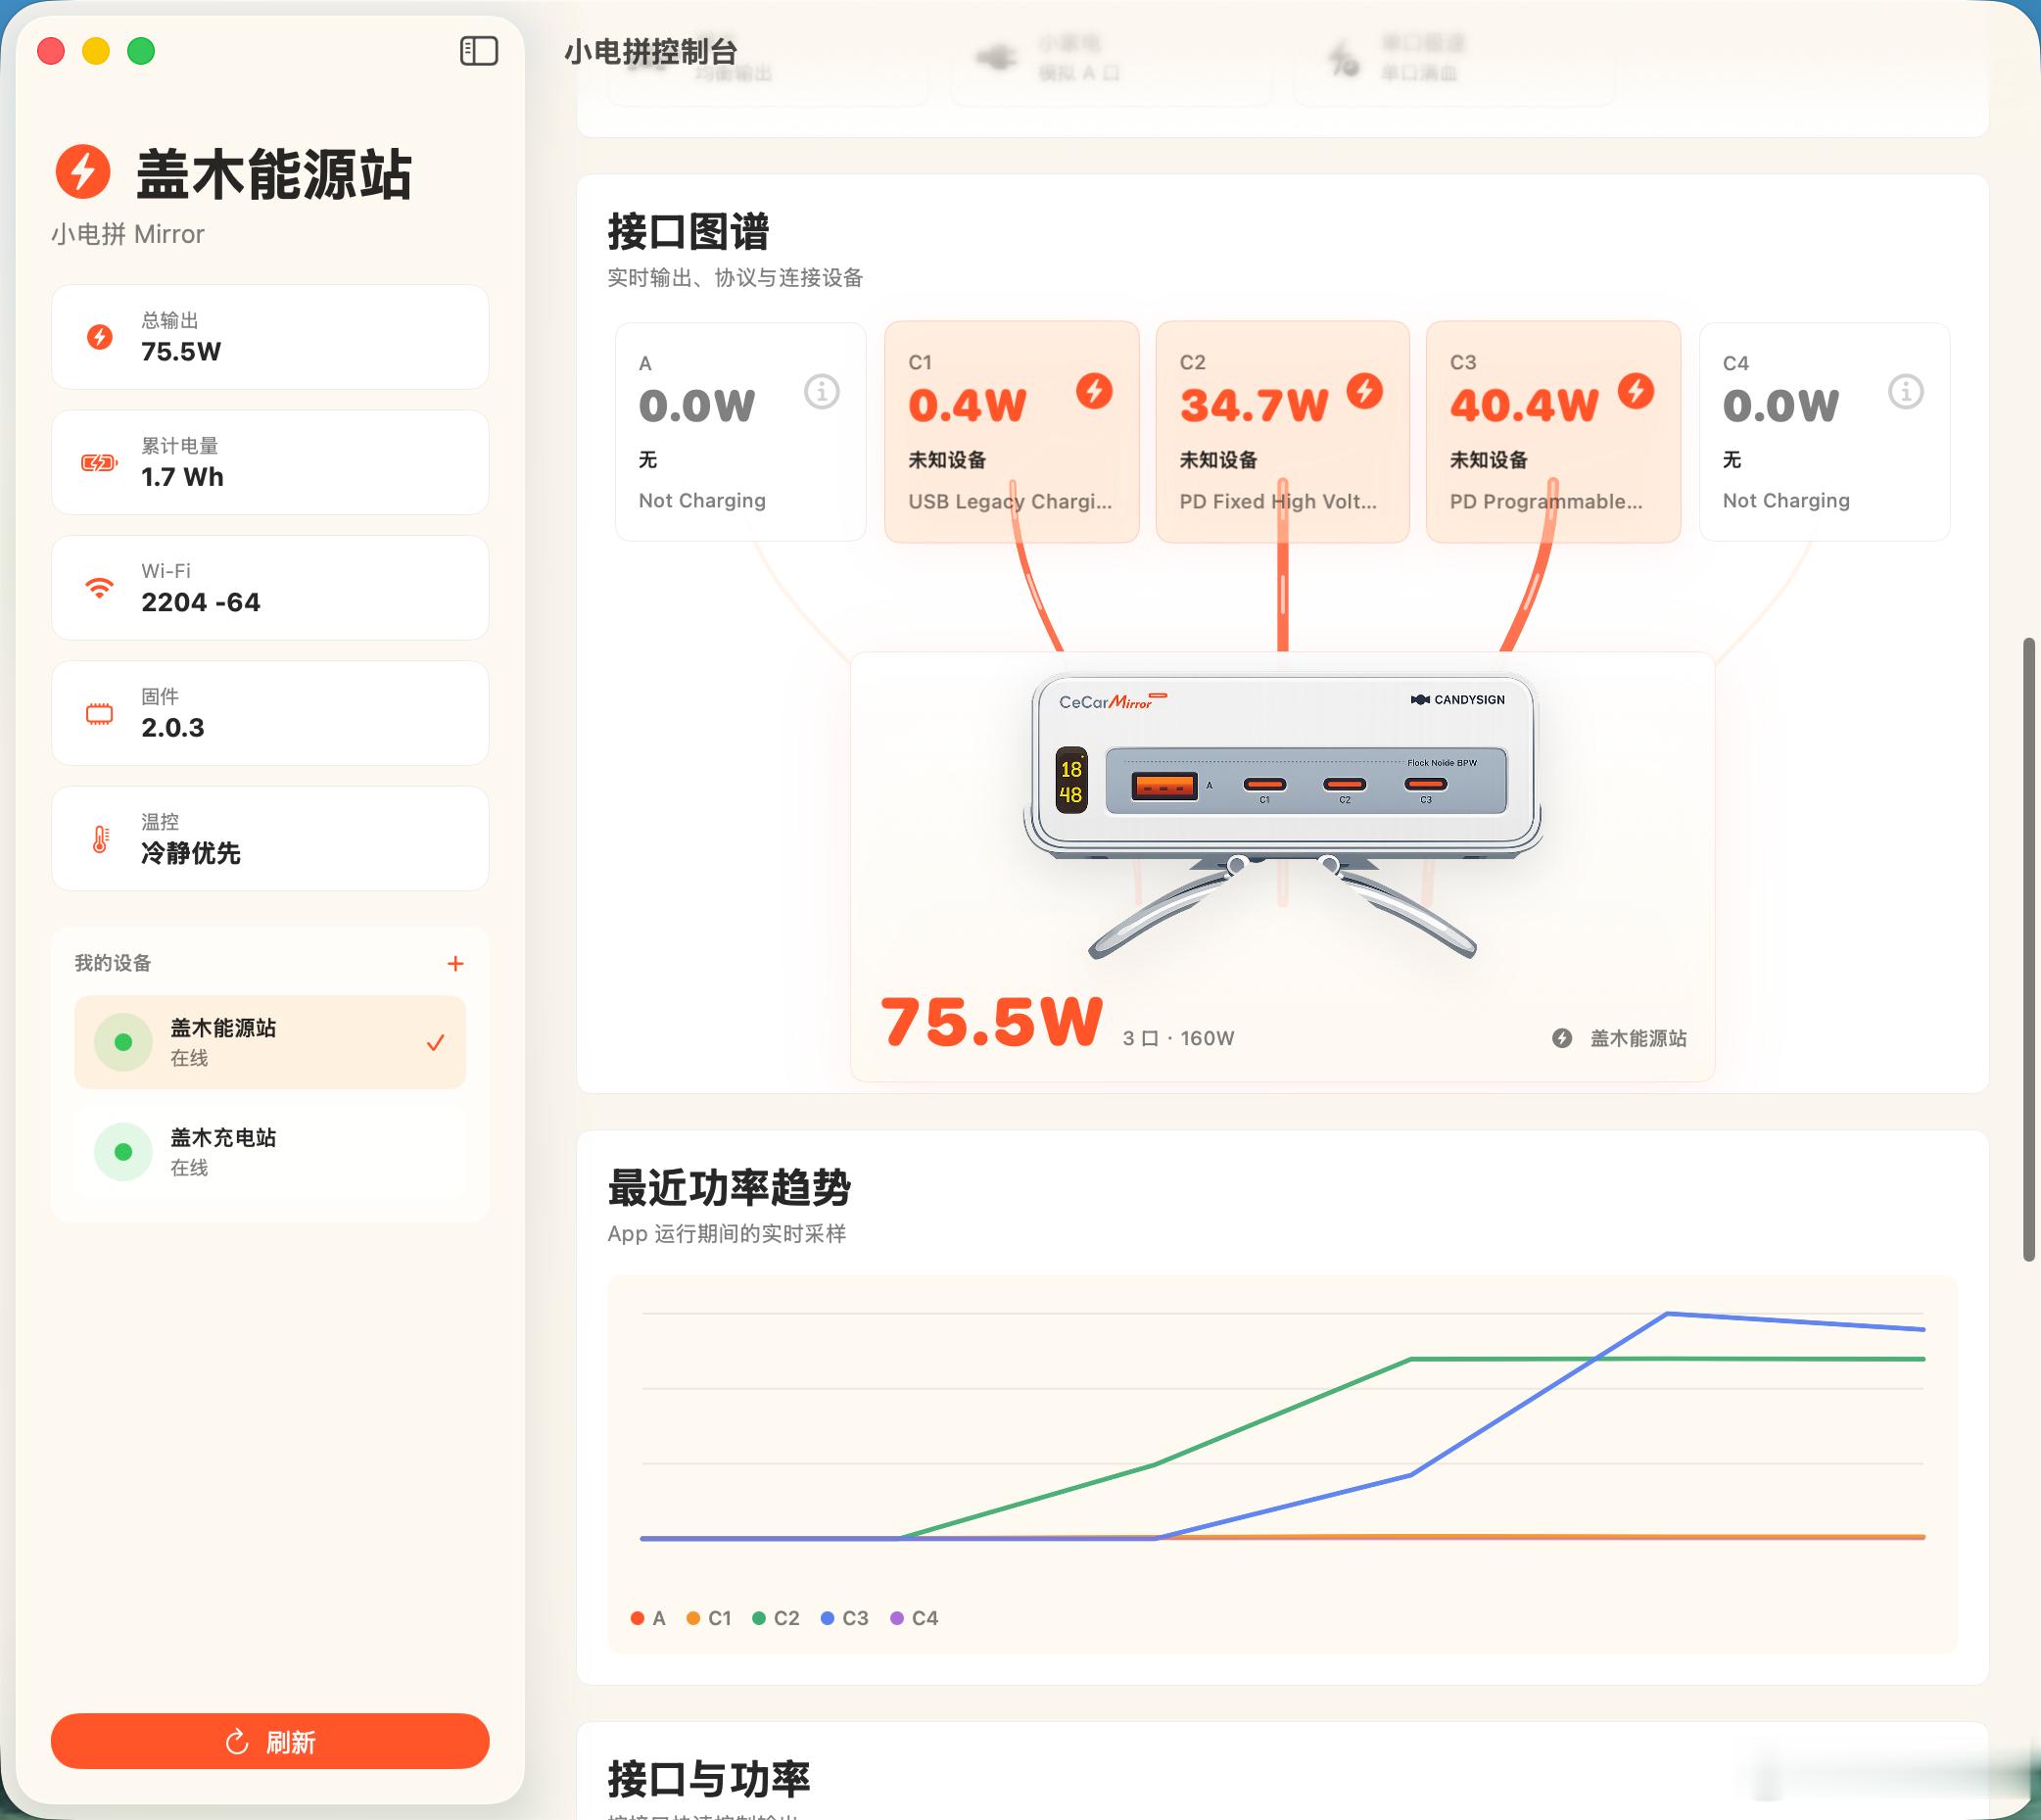Select the port A 0.0W card

[x=740, y=432]
